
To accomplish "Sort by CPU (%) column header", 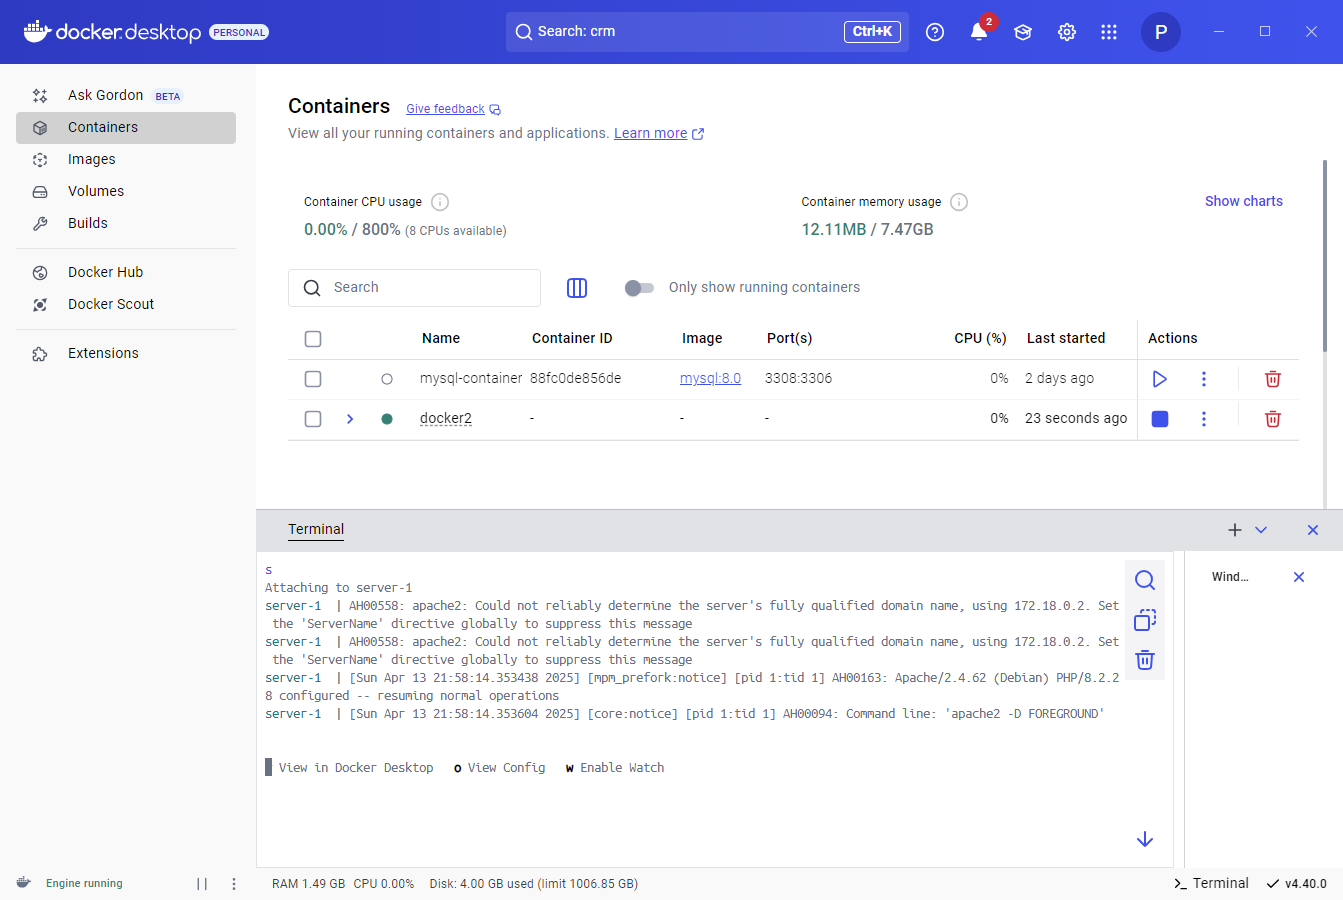I will point(980,338).
